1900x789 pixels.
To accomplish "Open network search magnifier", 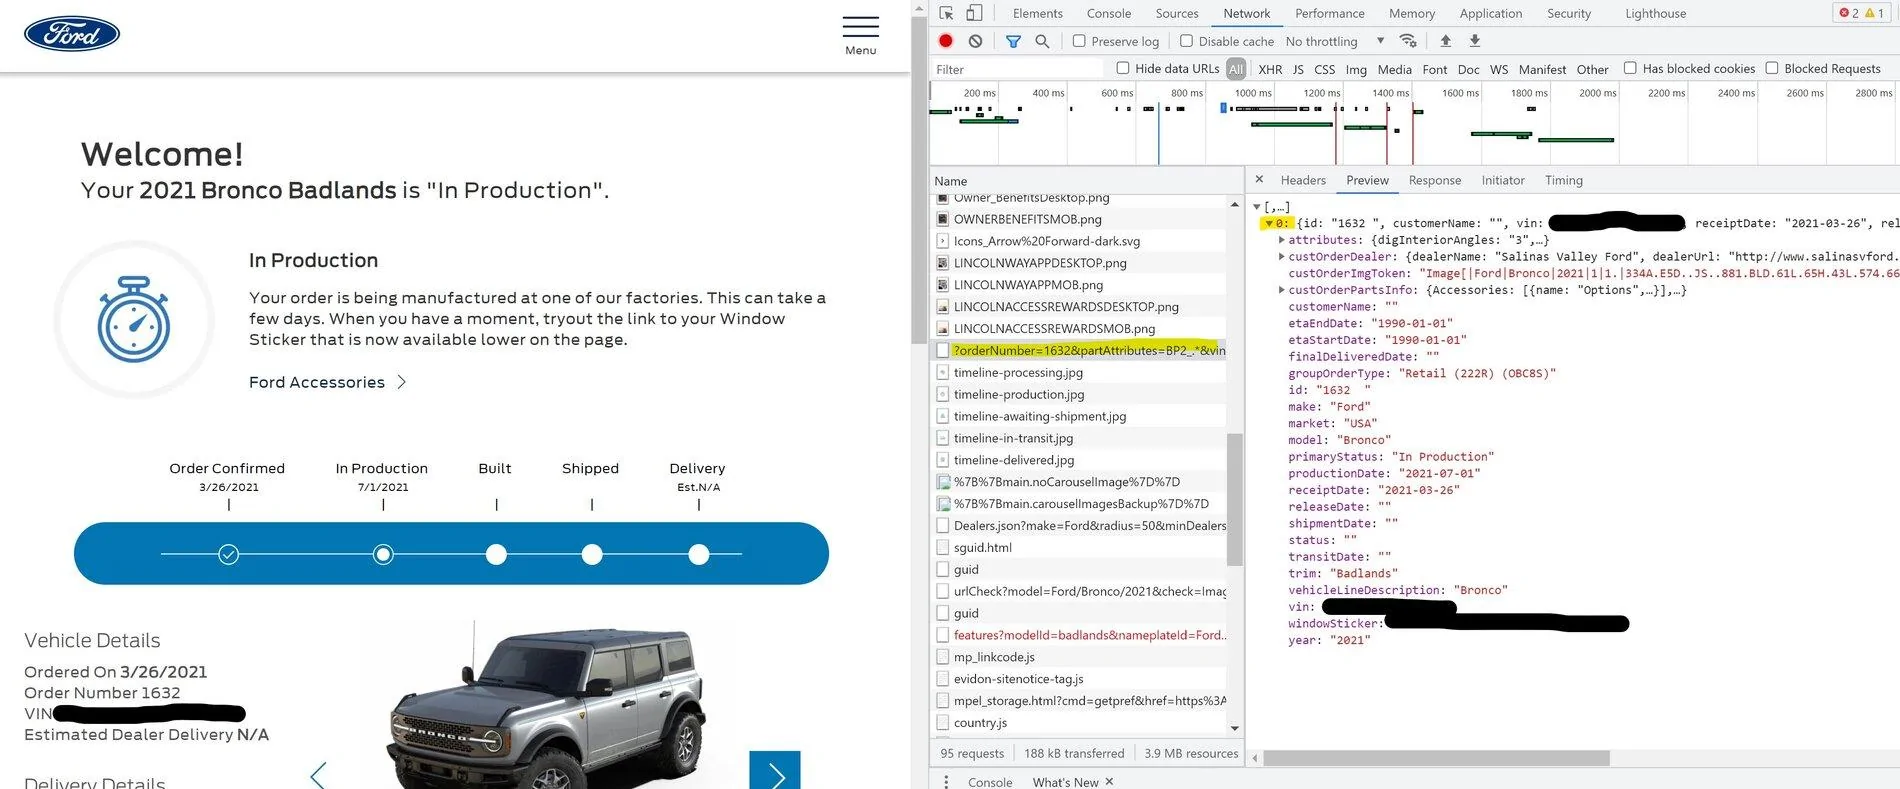I will (x=1042, y=41).
